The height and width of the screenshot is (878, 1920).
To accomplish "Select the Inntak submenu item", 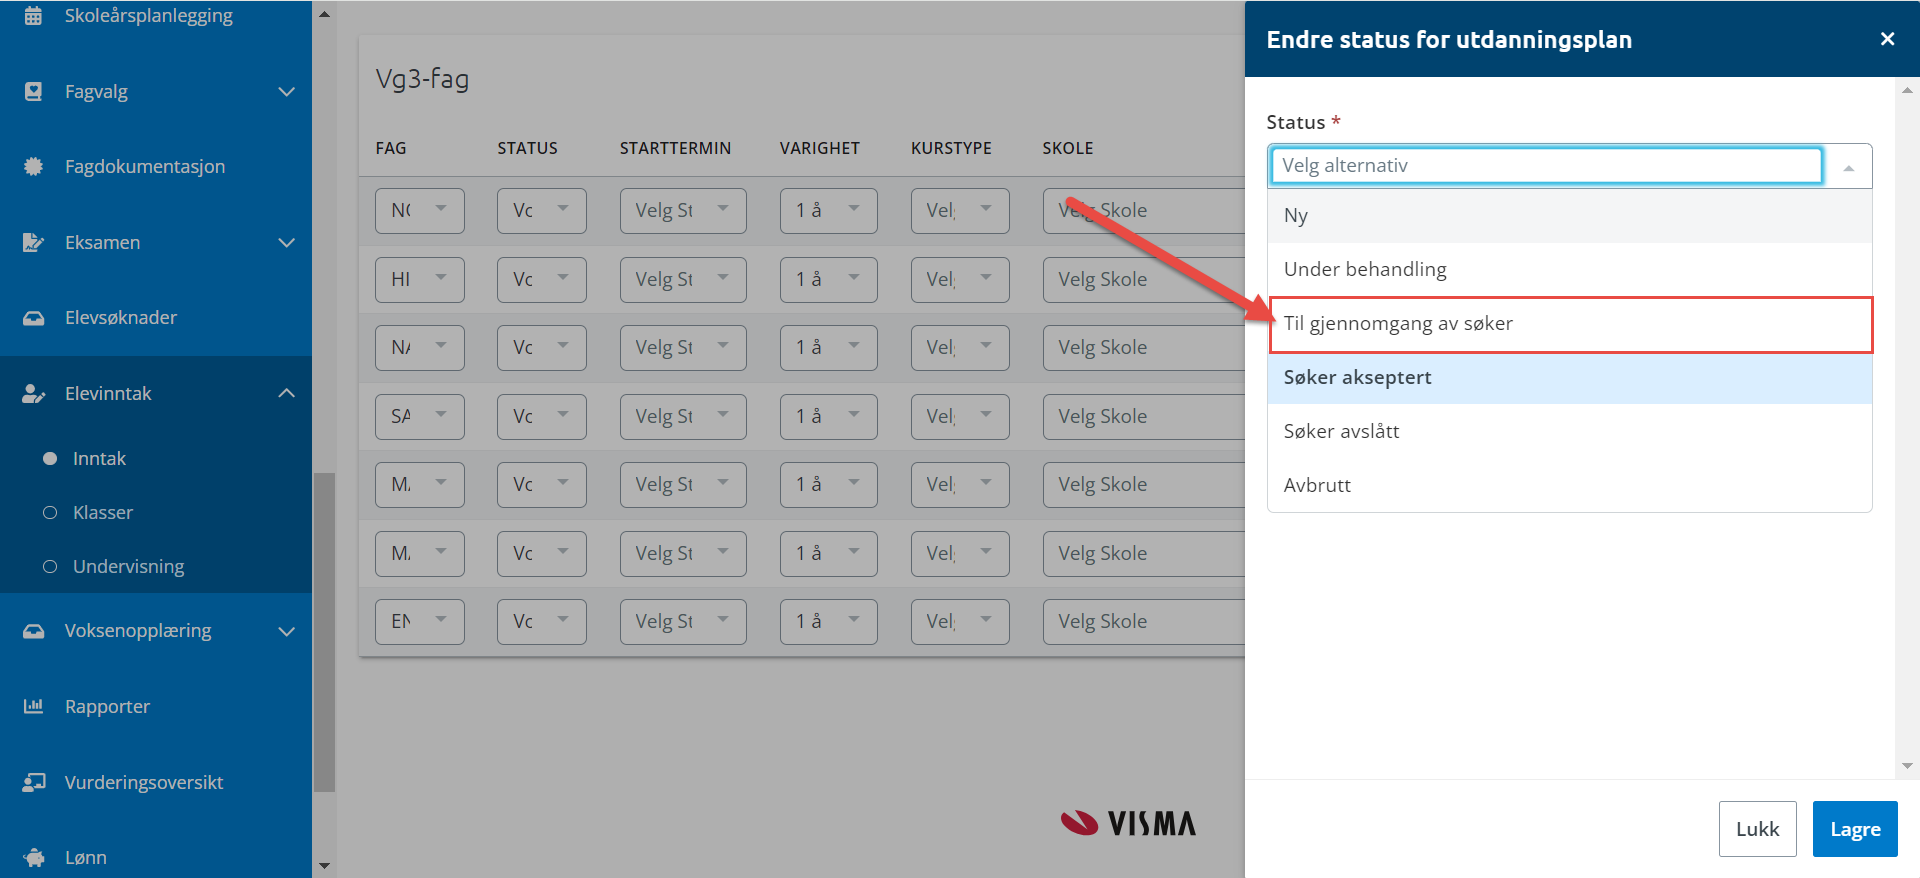I will click(99, 458).
